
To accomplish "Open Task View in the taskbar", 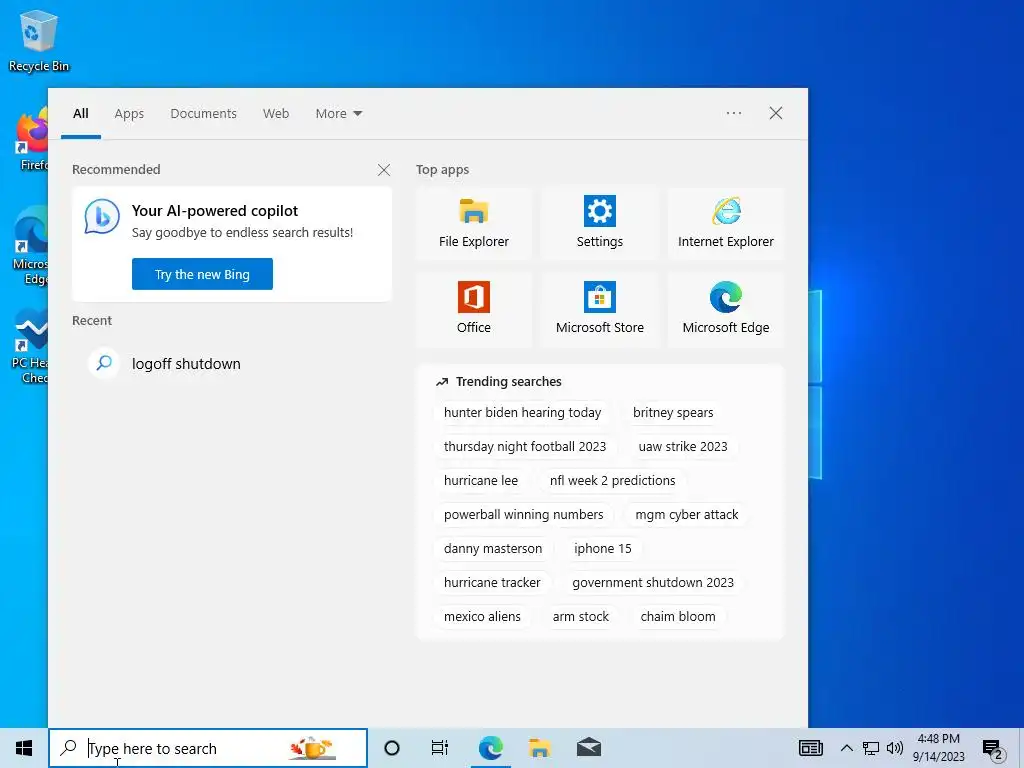I will pyautogui.click(x=440, y=748).
